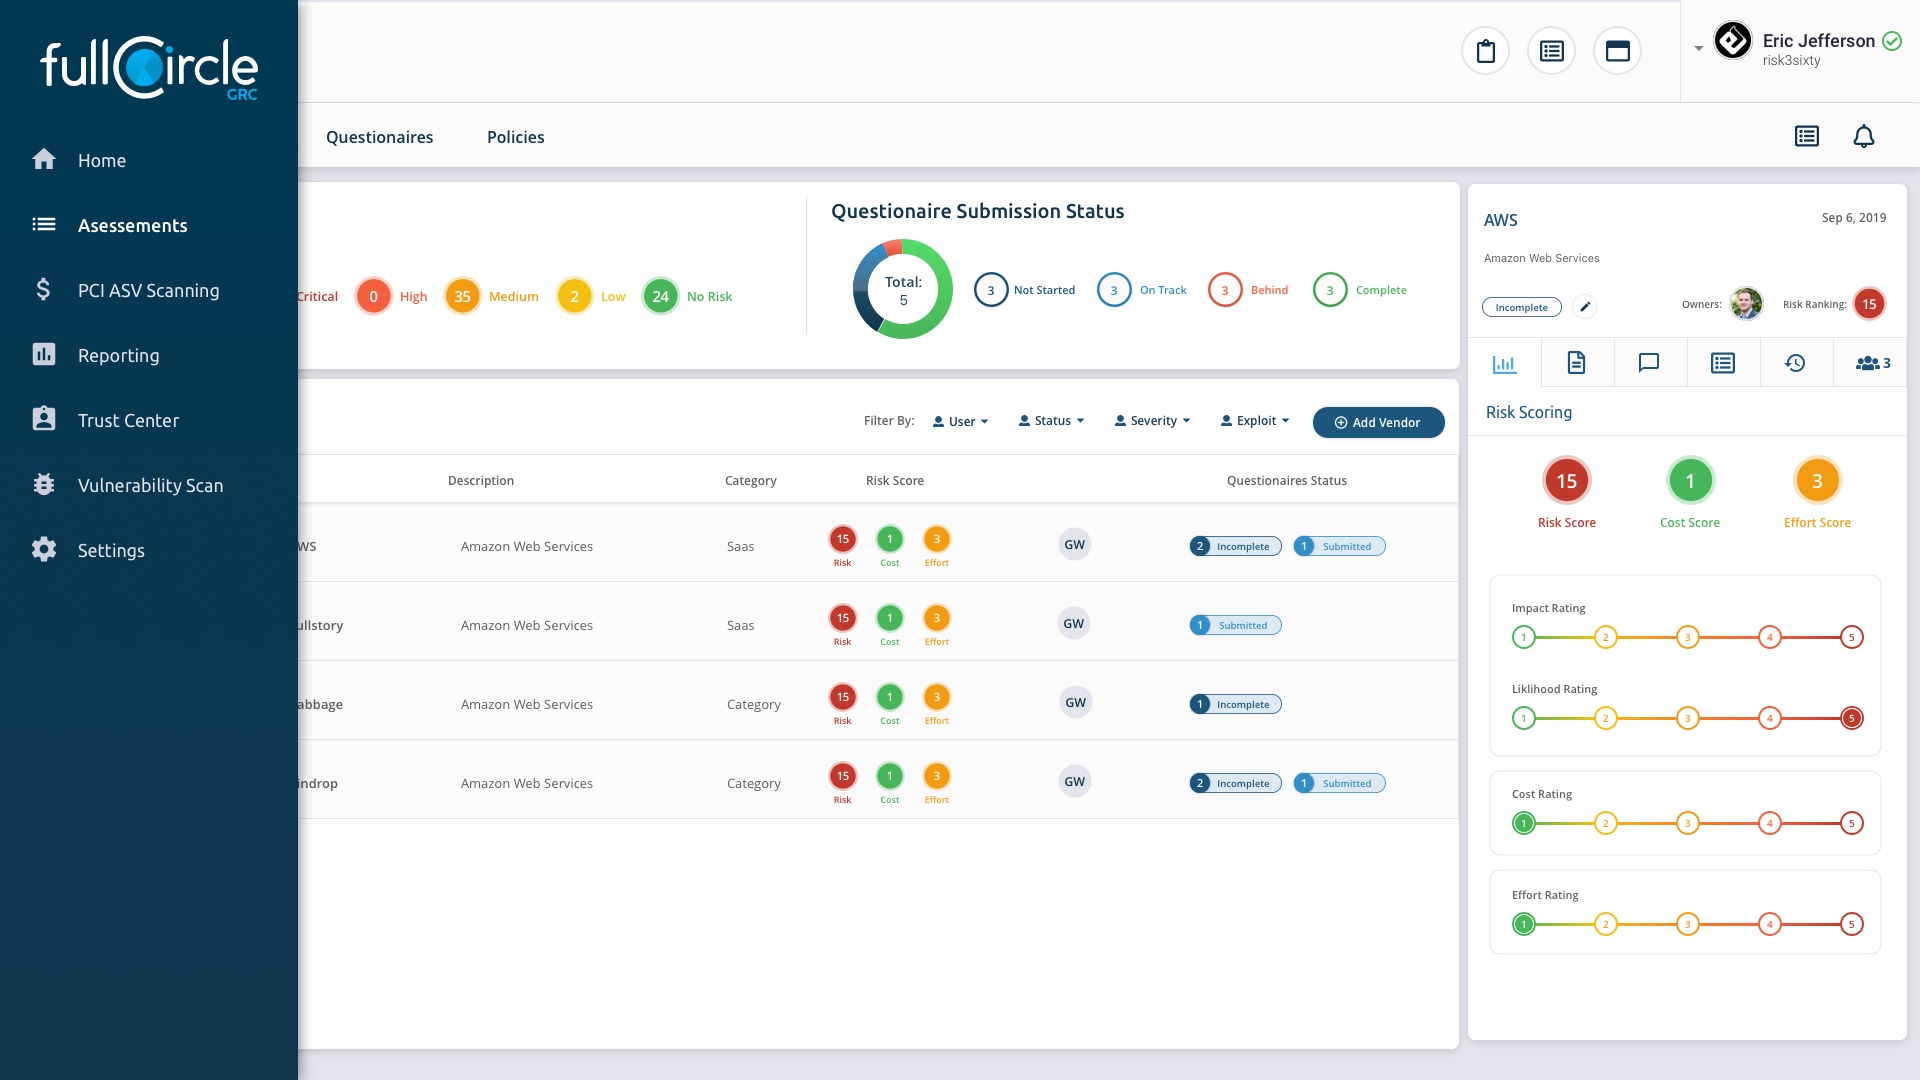Click the fullCircle GRC logo
Viewport: 1920px width, 1080px height.
click(149, 68)
